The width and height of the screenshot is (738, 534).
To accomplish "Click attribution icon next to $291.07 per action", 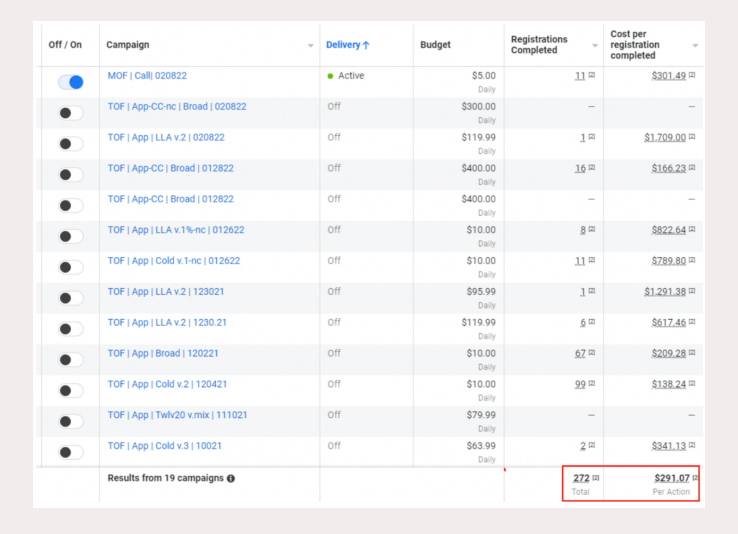I will pyautogui.click(x=695, y=478).
